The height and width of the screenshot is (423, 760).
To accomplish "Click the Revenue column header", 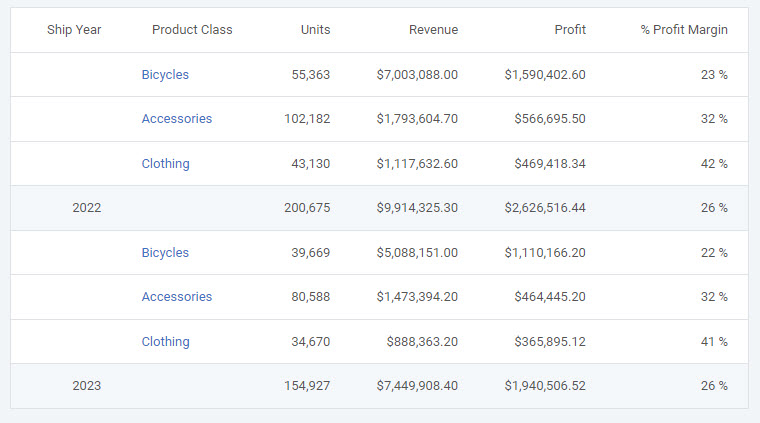I will point(433,30).
